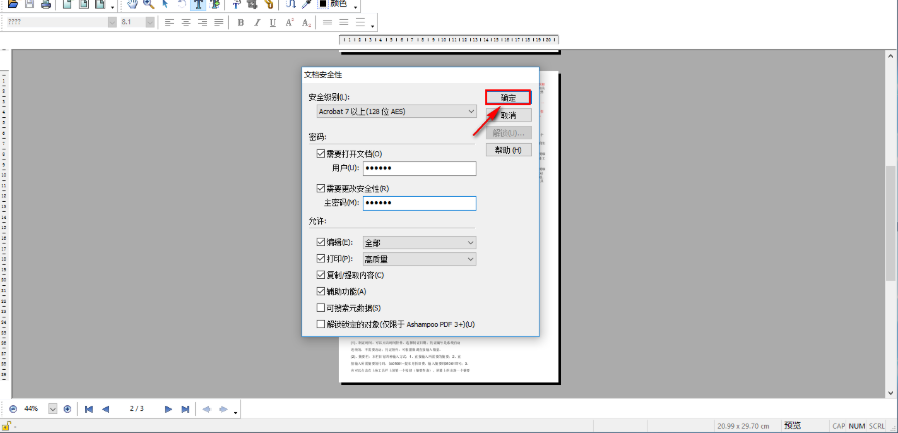Toggle the 打印 permission checkbox
The width and height of the screenshot is (898, 433).
click(x=321, y=259)
